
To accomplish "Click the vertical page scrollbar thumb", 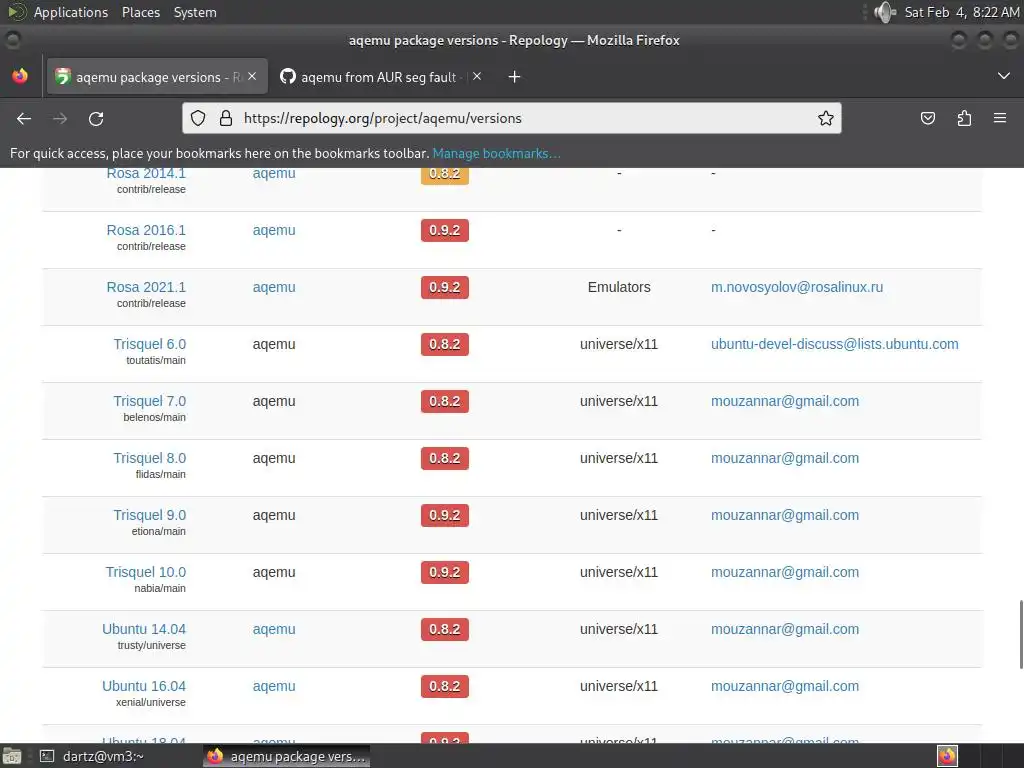I will [x=1021, y=634].
